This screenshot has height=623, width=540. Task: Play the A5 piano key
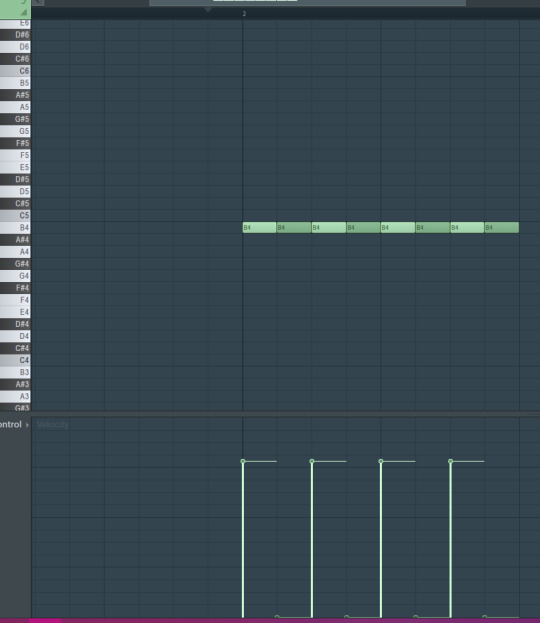(x=15, y=107)
